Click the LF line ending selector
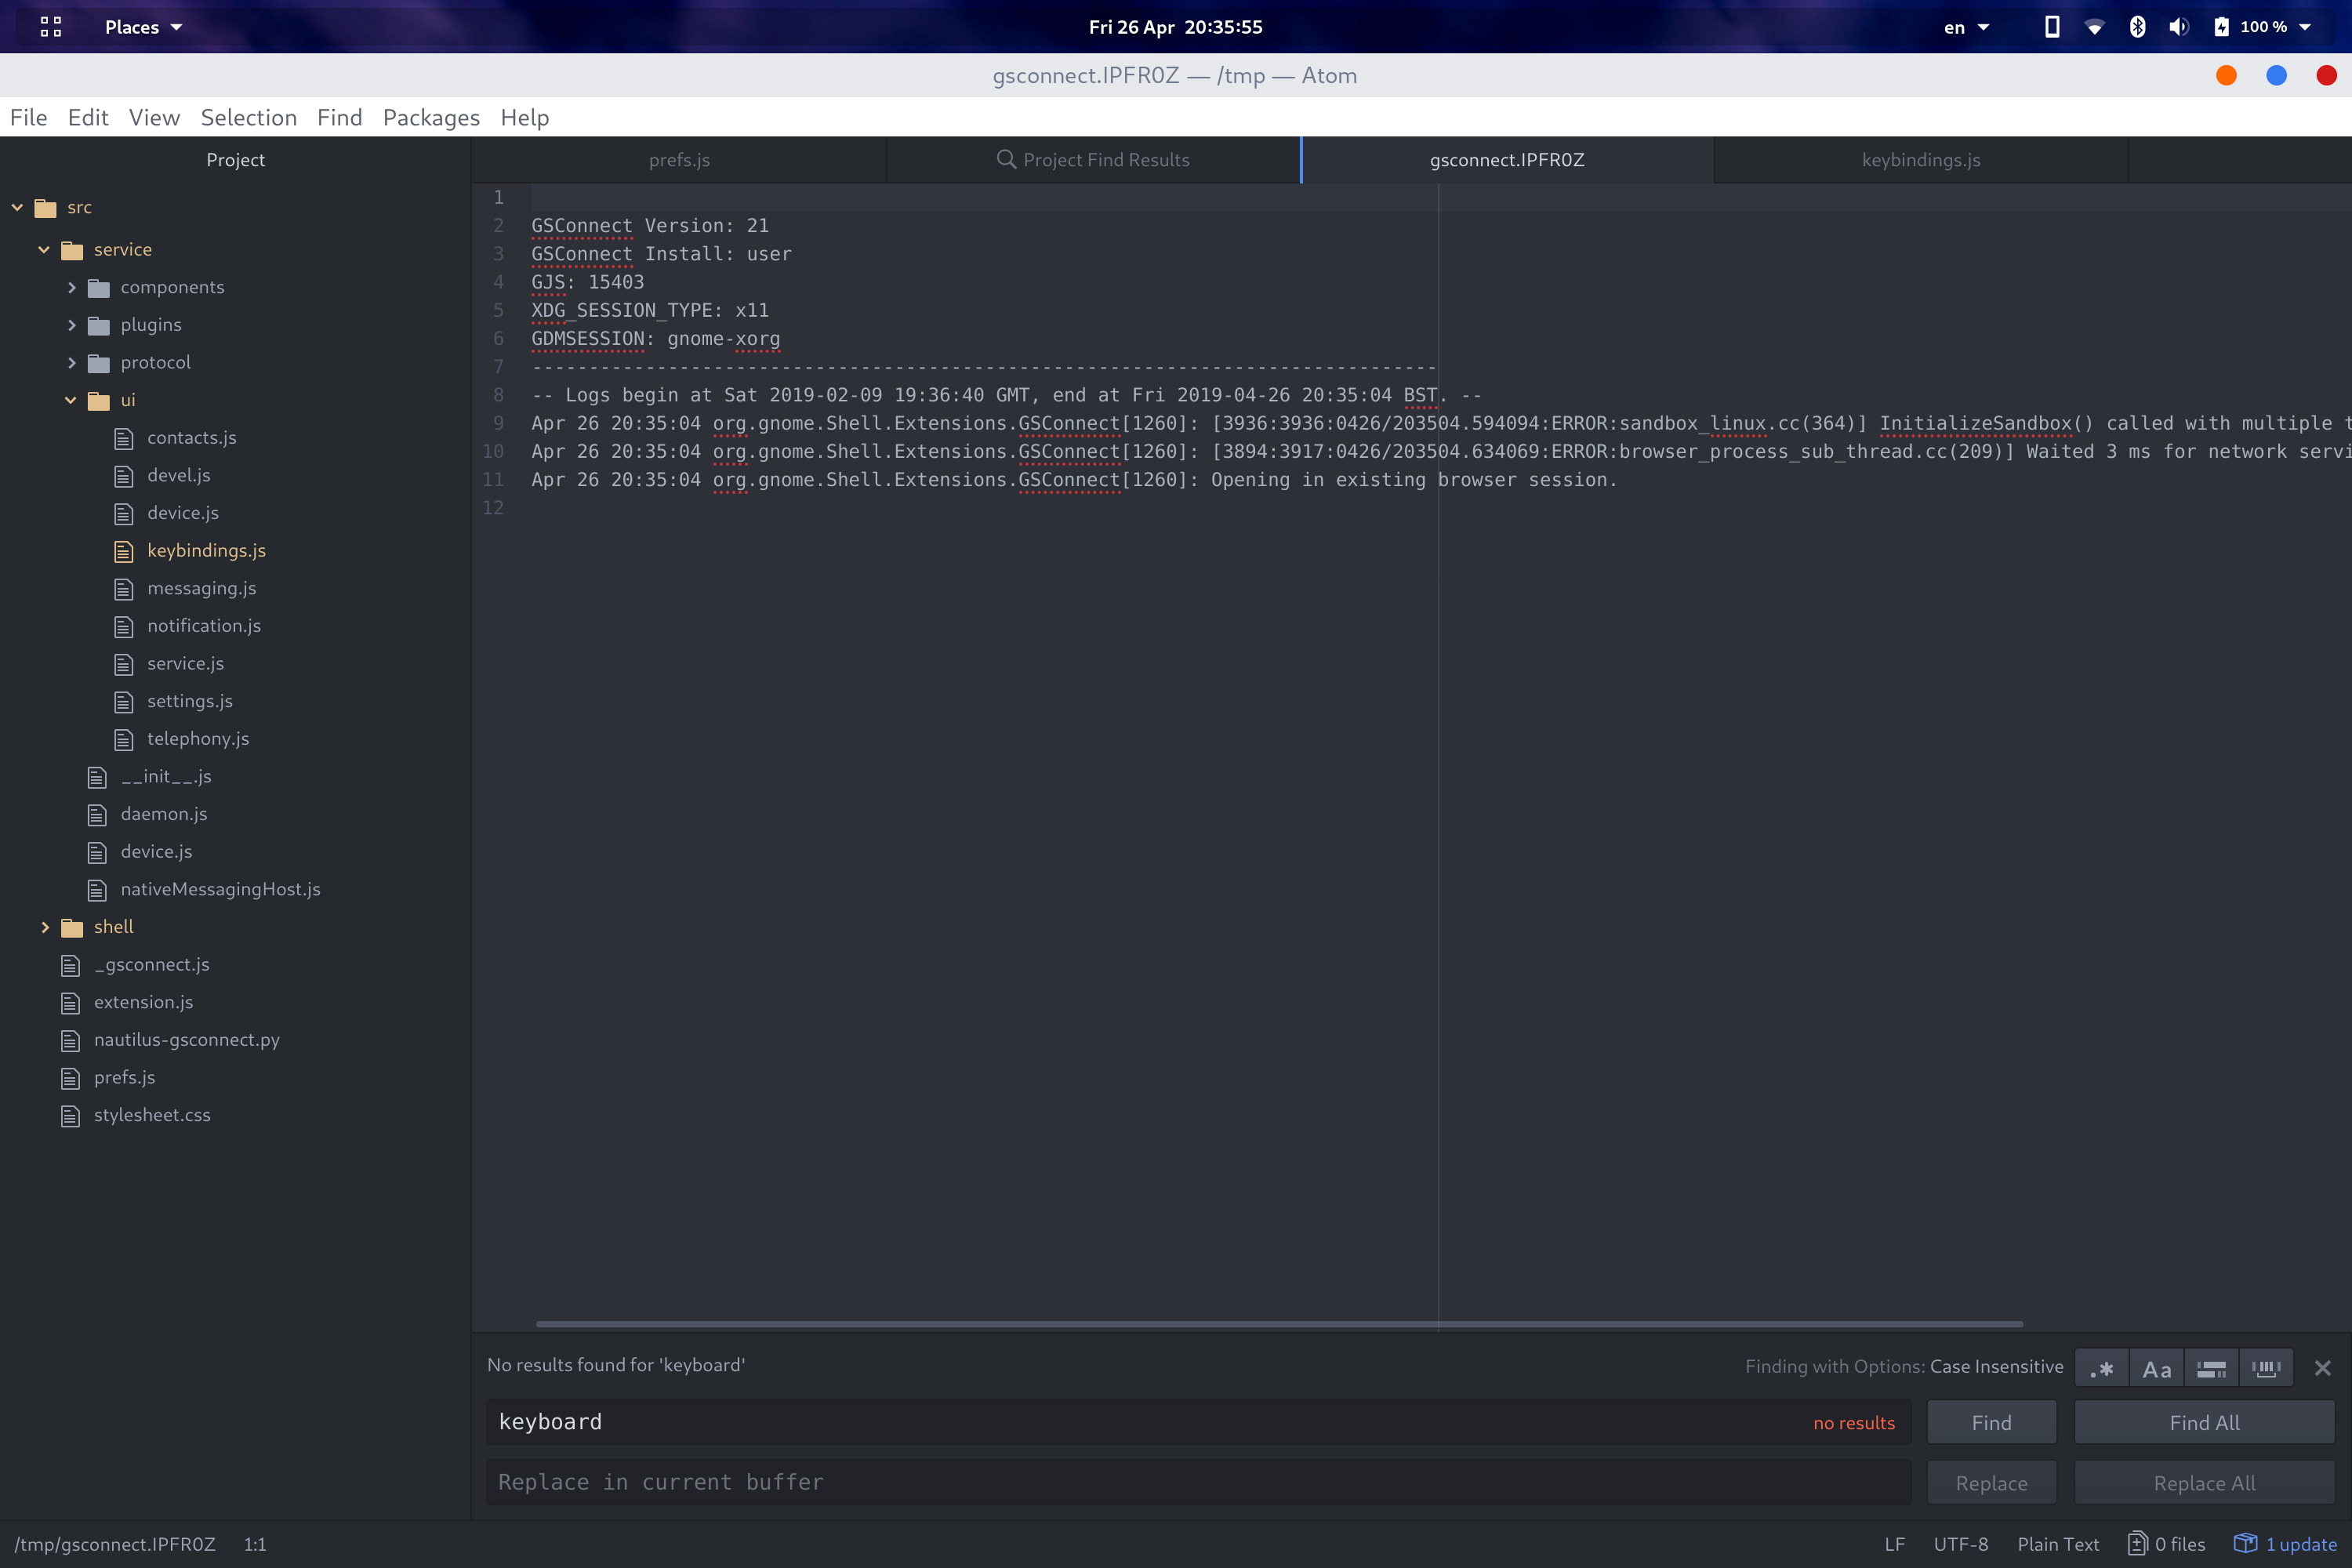 [1895, 1544]
